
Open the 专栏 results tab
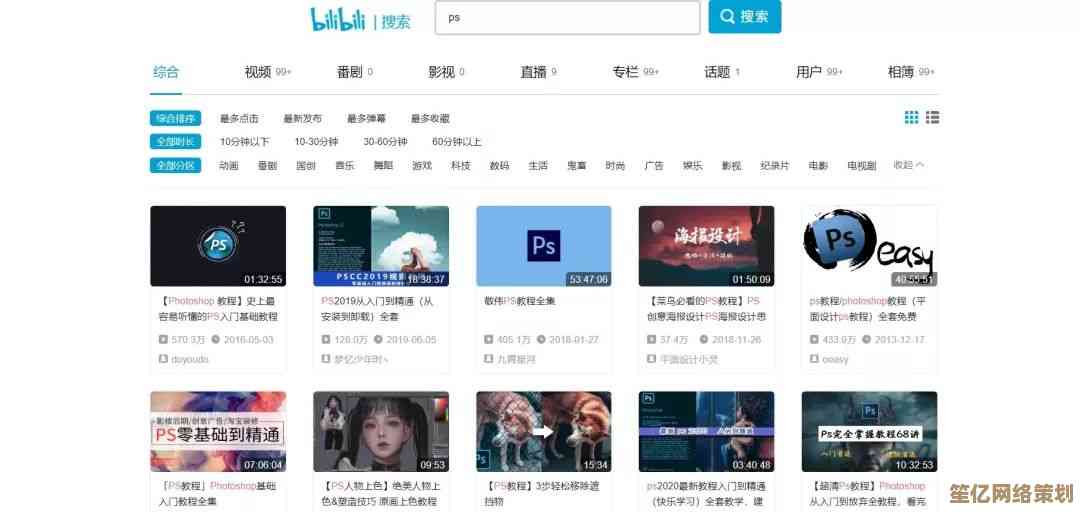click(625, 72)
